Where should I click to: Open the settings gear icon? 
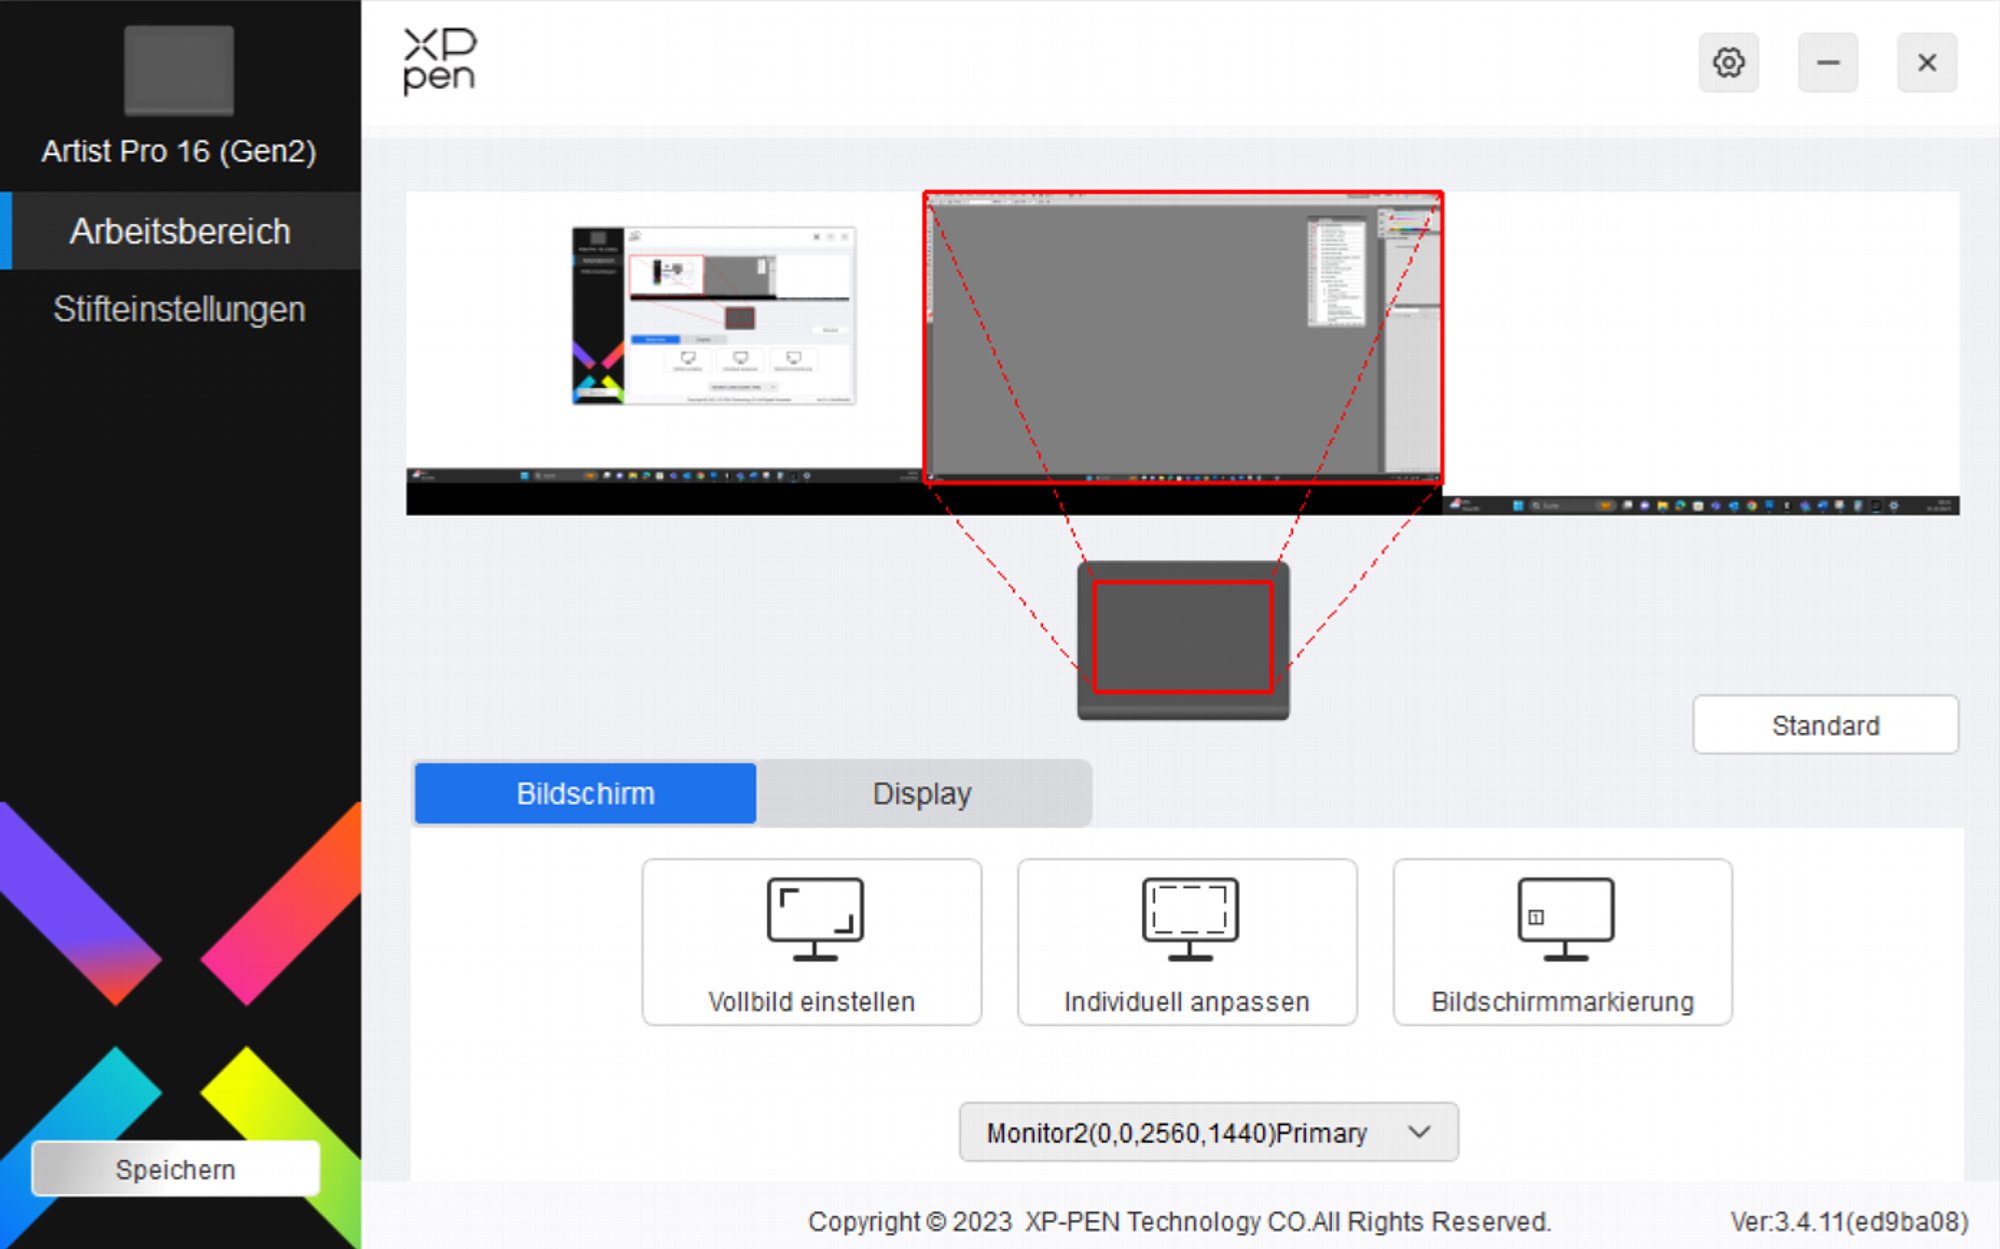tap(1728, 63)
